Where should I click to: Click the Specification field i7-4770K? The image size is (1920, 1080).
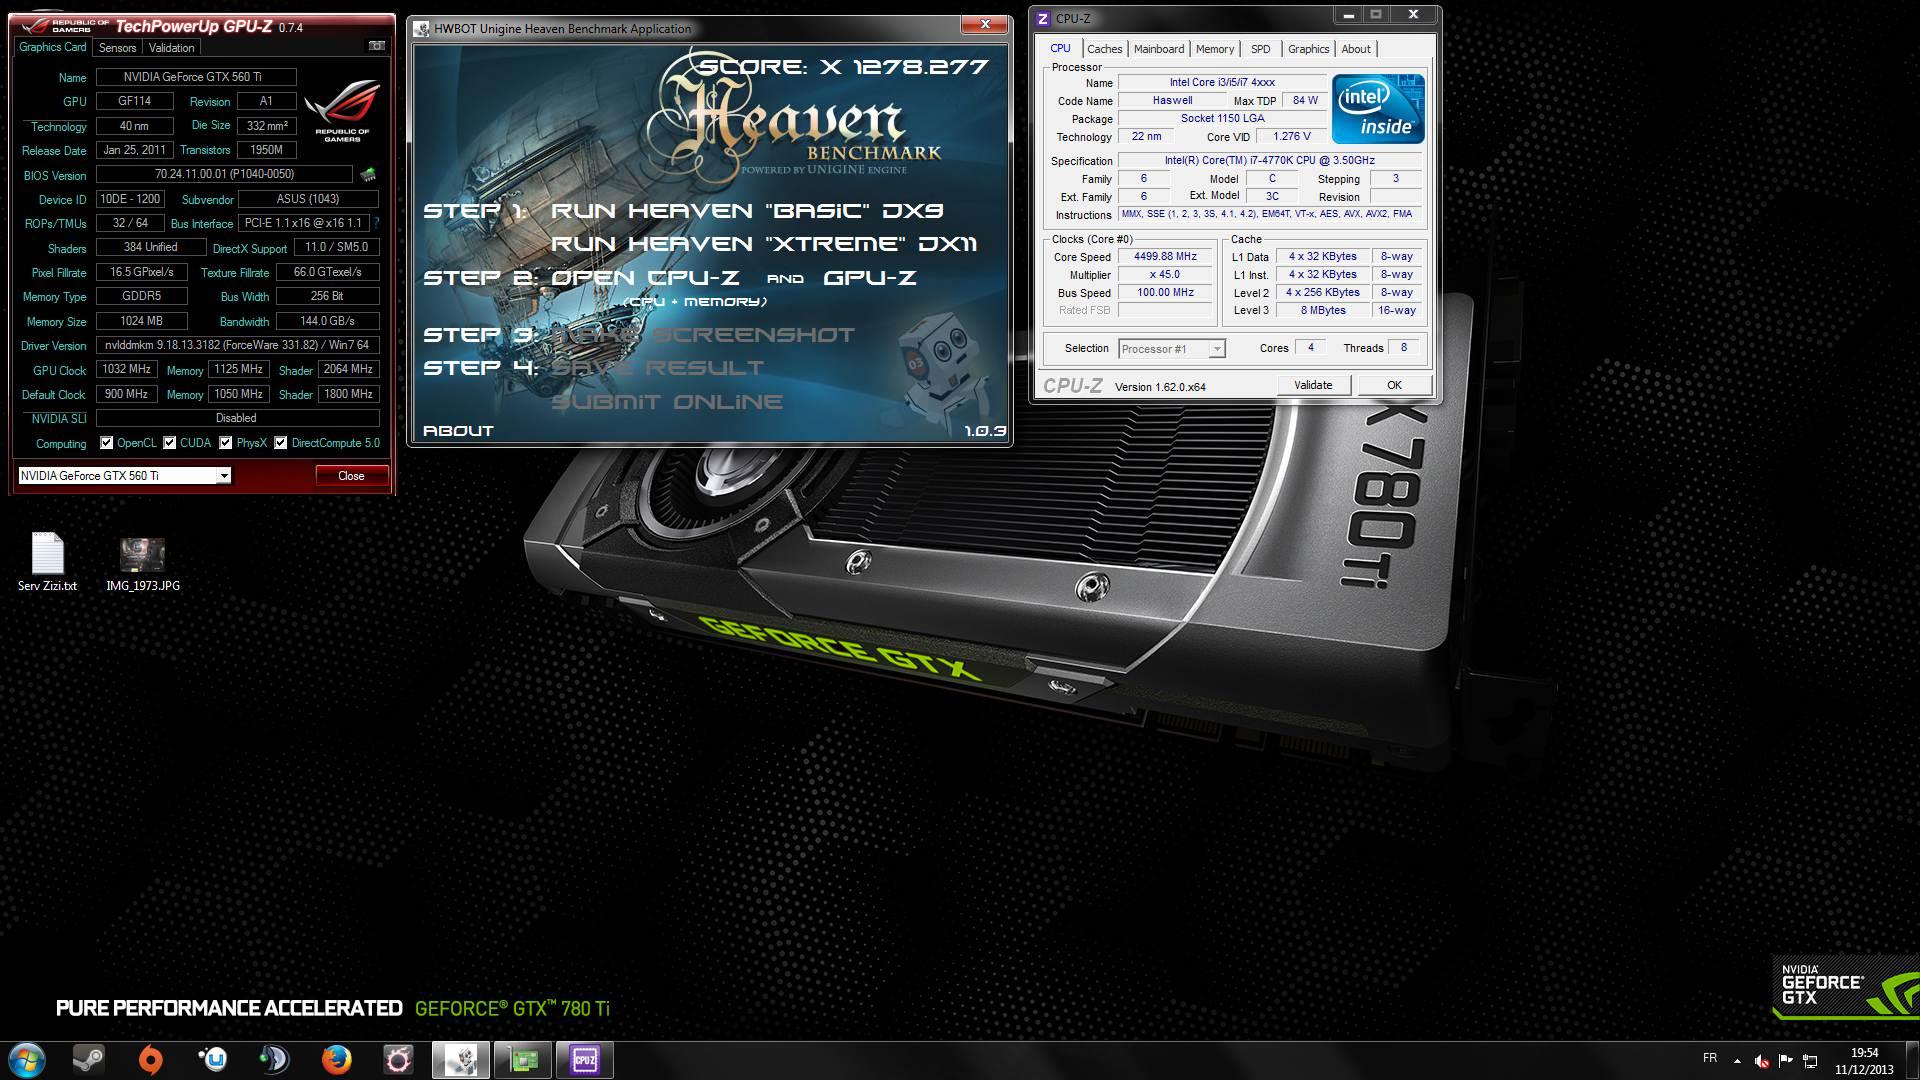[x=1269, y=160]
